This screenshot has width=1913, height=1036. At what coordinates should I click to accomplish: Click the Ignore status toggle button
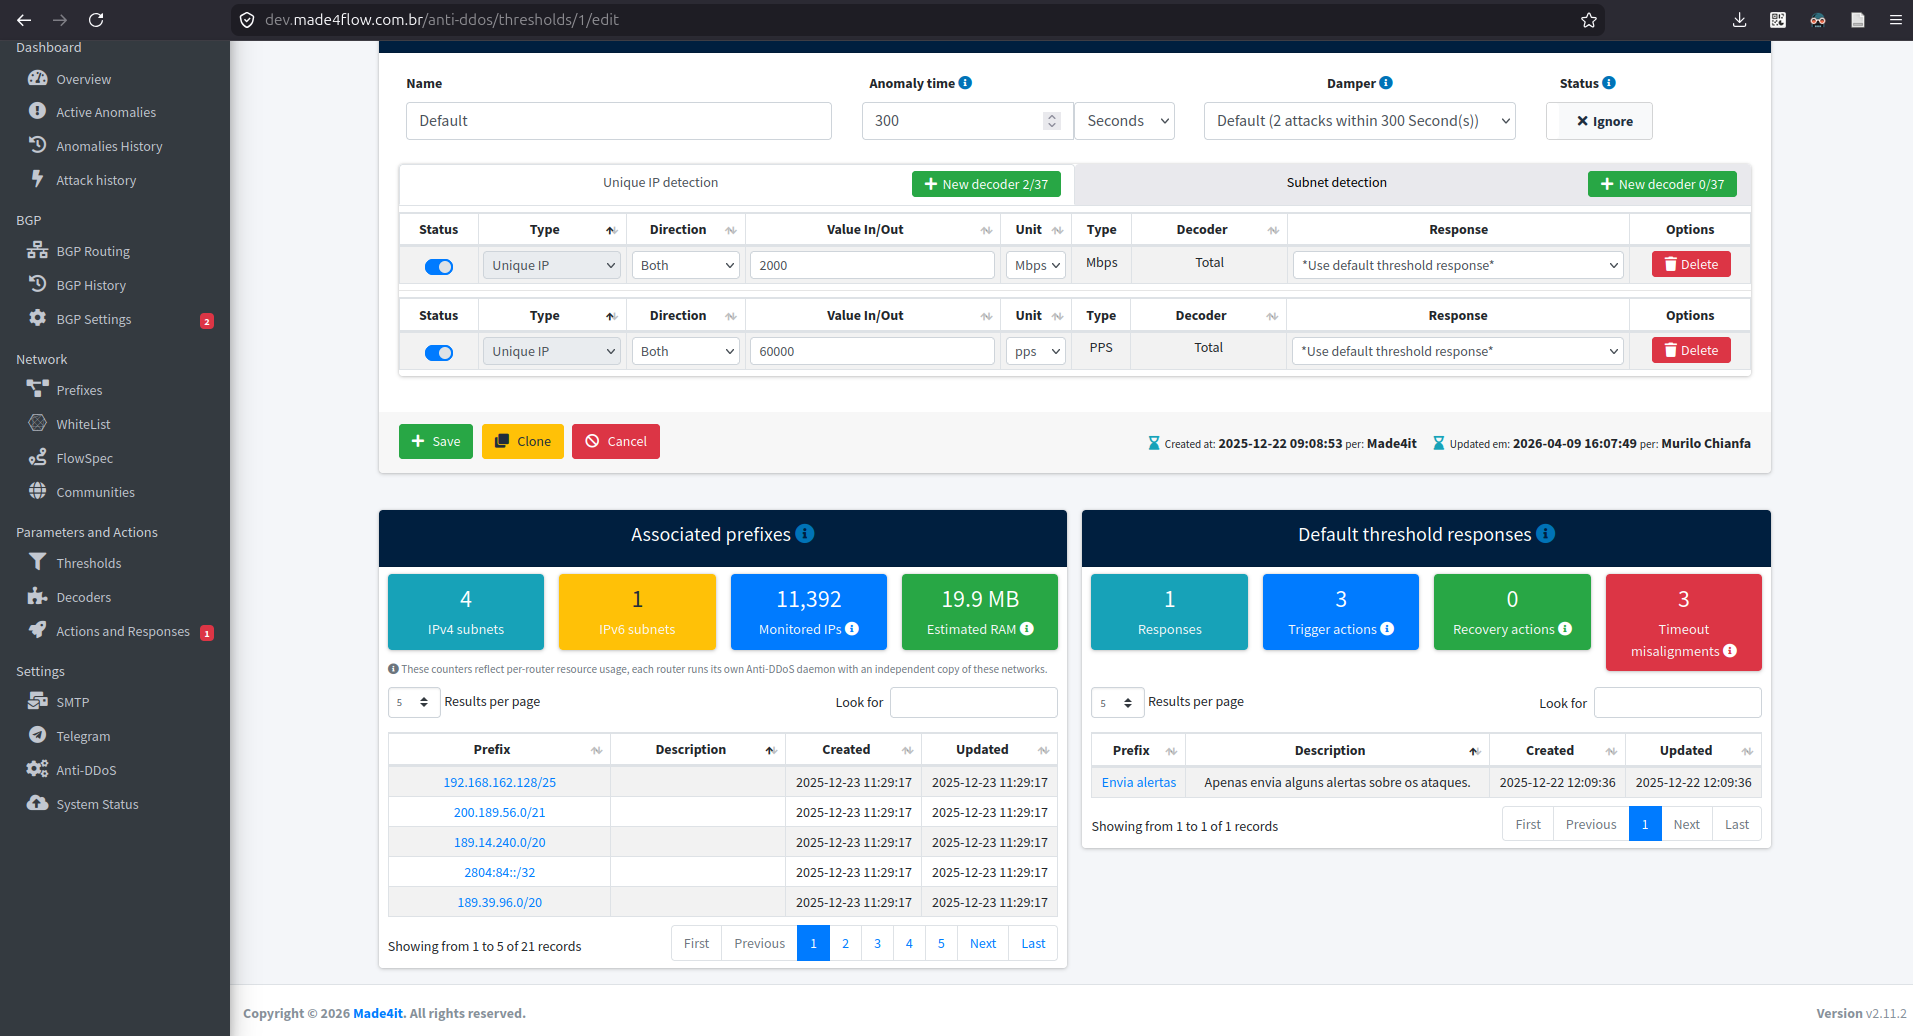[1599, 121]
